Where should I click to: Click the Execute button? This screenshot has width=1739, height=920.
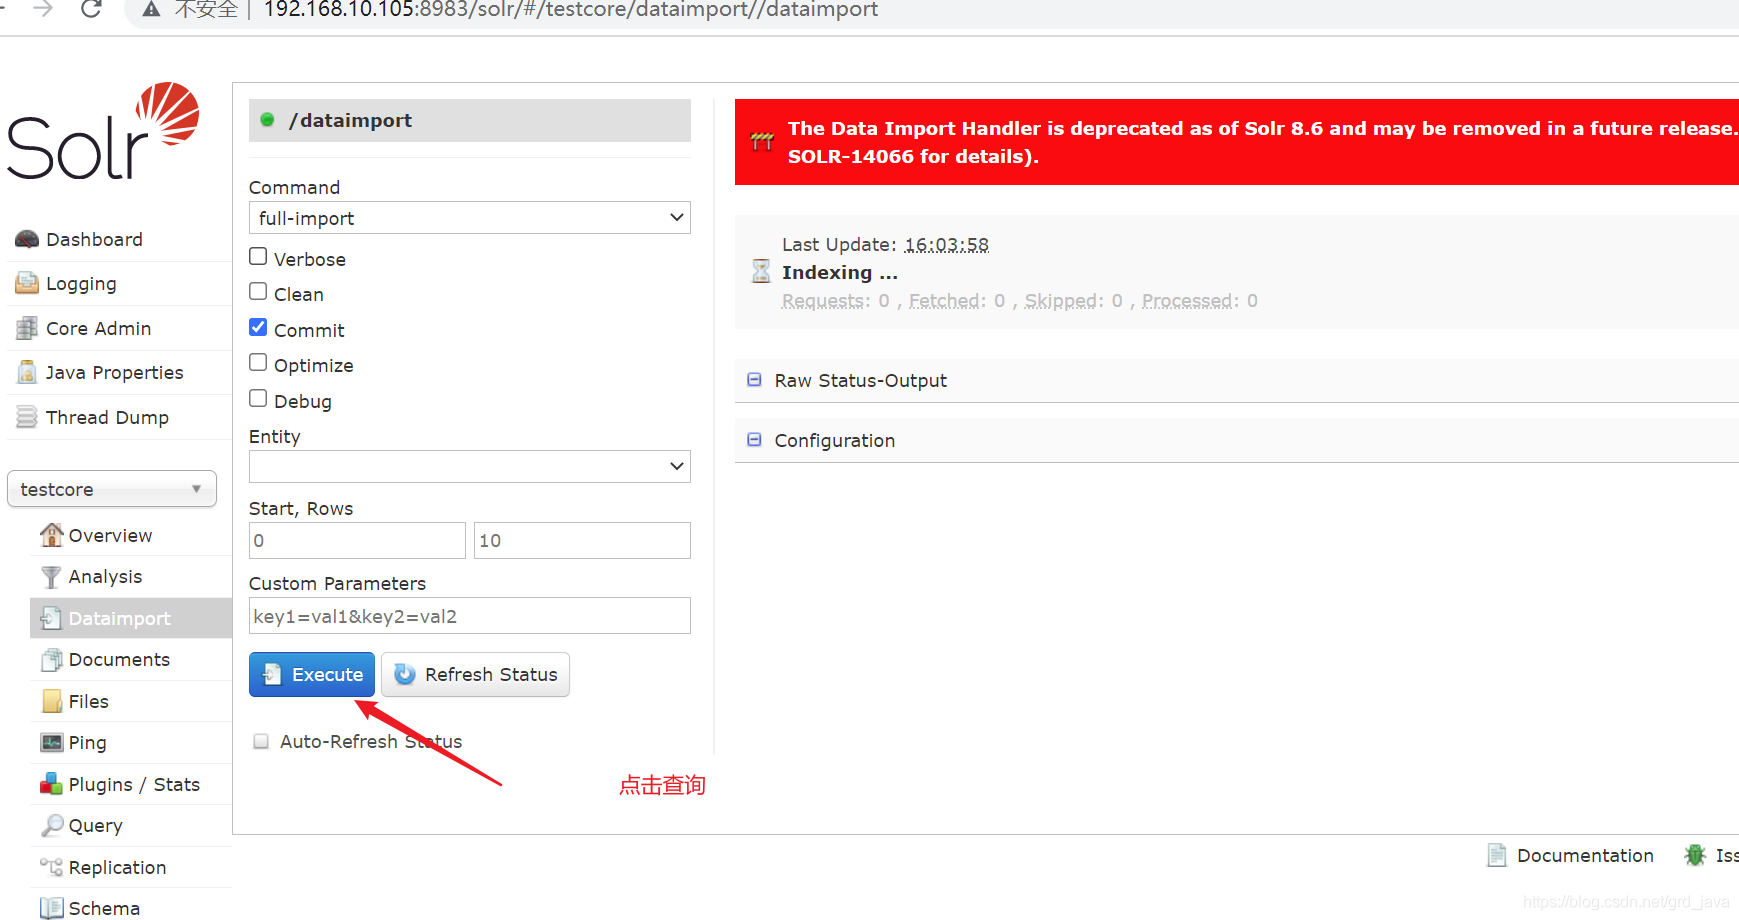(x=312, y=675)
